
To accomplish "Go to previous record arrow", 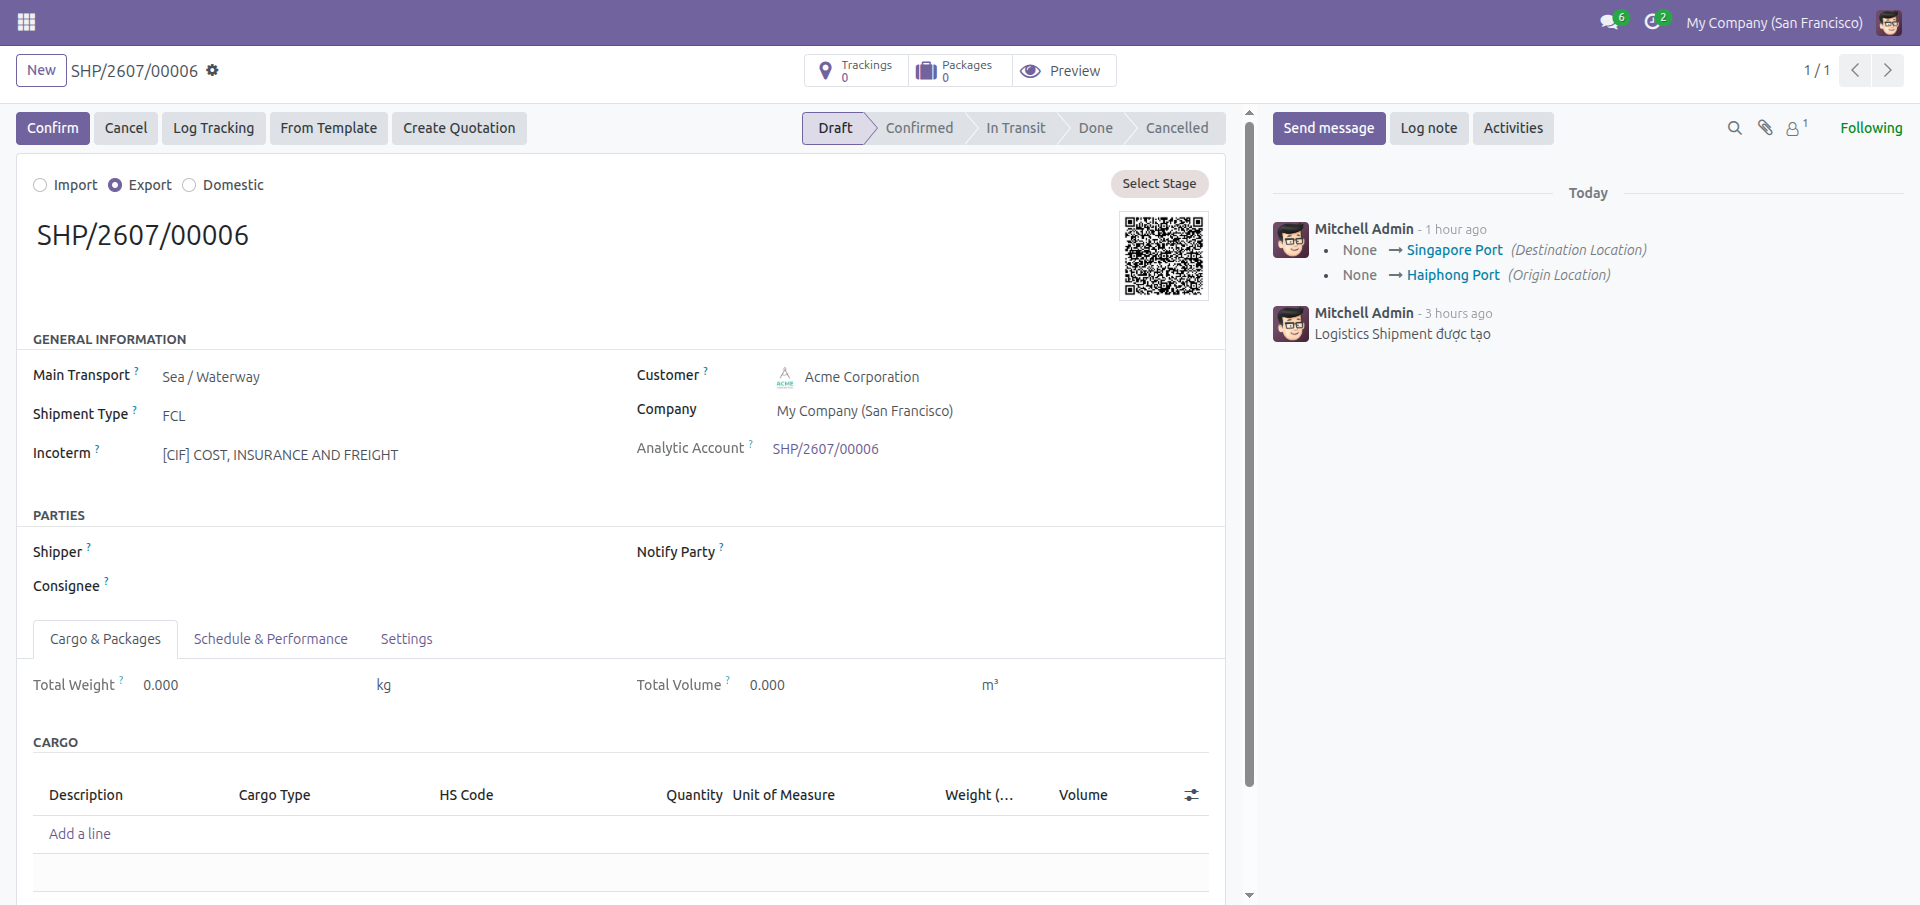I will pyautogui.click(x=1855, y=70).
